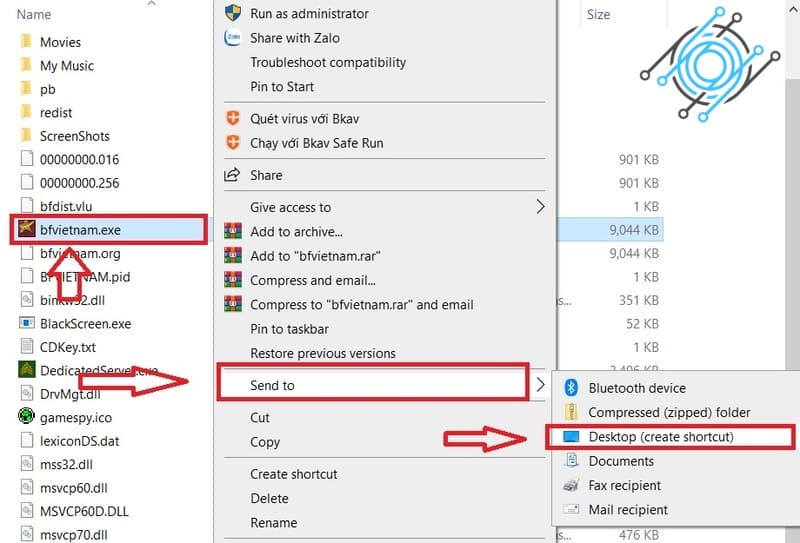This screenshot has width=800, height=543.
Task: Expand the Send to submenu chevron
Action: click(540, 385)
